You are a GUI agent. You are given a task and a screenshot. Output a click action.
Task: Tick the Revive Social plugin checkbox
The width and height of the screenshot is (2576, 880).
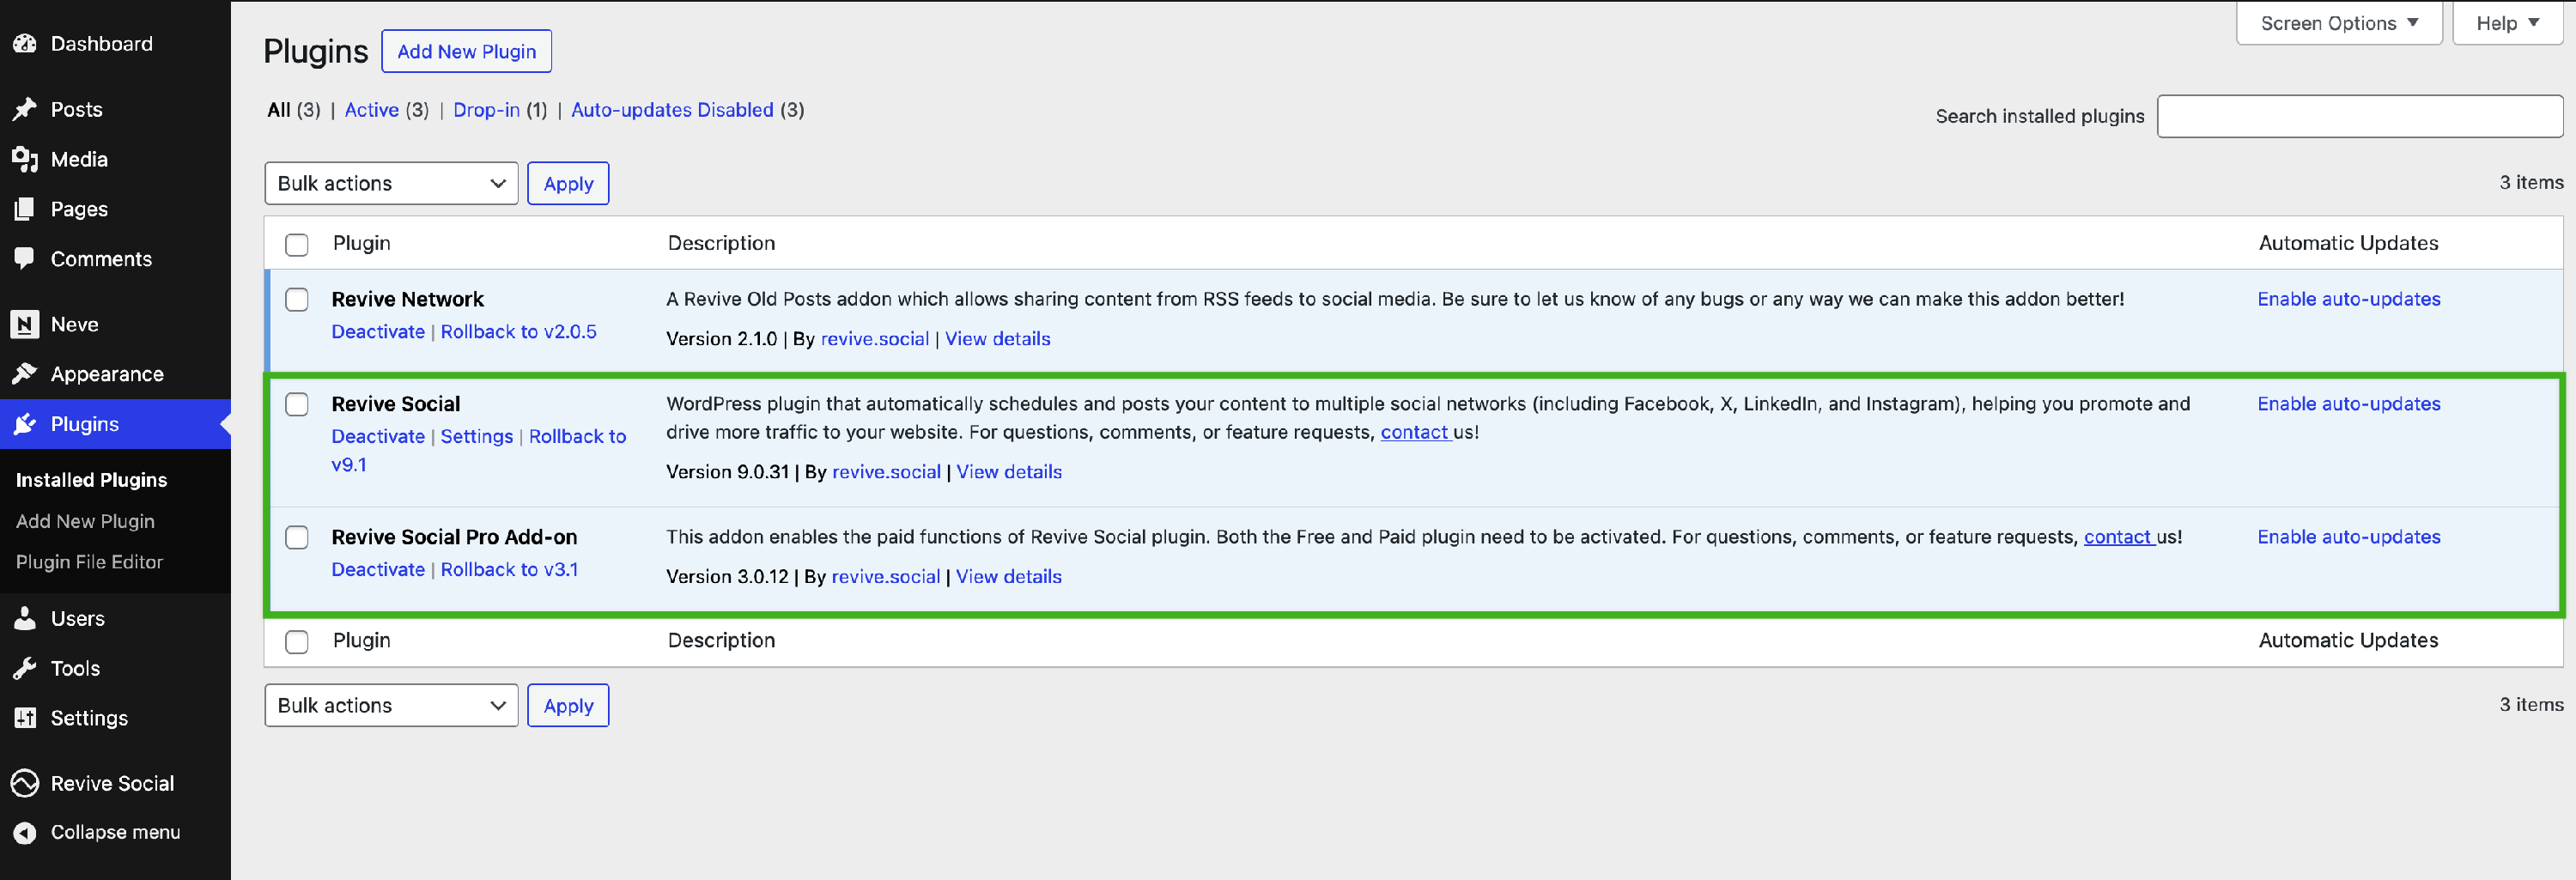(x=297, y=404)
